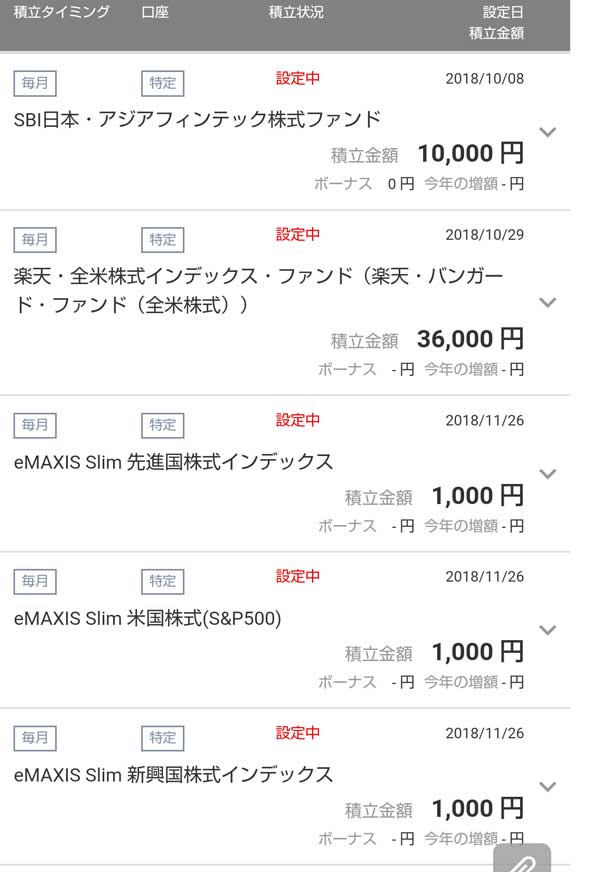The image size is (600, 872).
Task: Click the 積立状況 column header
Action: coord(296,13)
